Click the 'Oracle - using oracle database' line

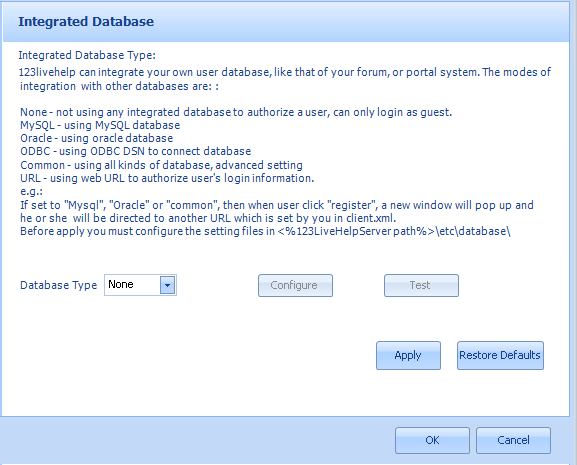[x=97, y=138]
